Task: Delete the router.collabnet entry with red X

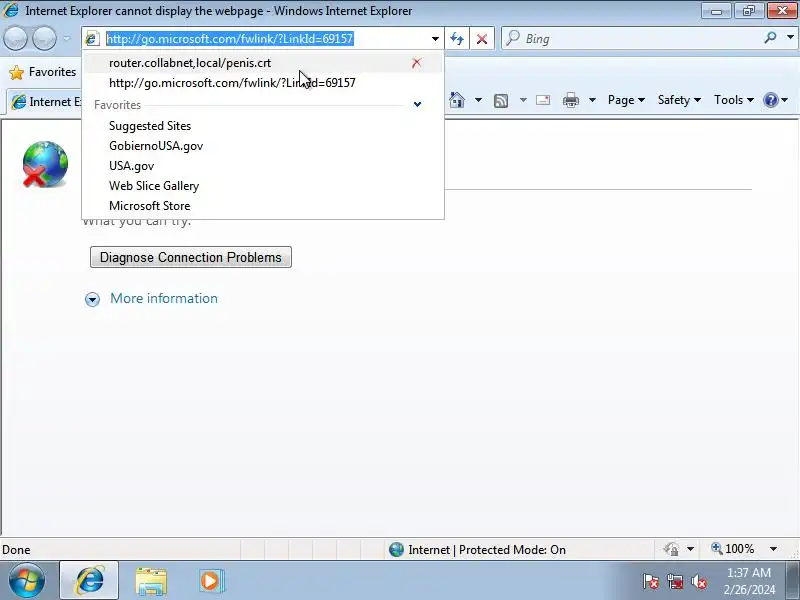Action: pyautogui.click(x=417, y=63)
